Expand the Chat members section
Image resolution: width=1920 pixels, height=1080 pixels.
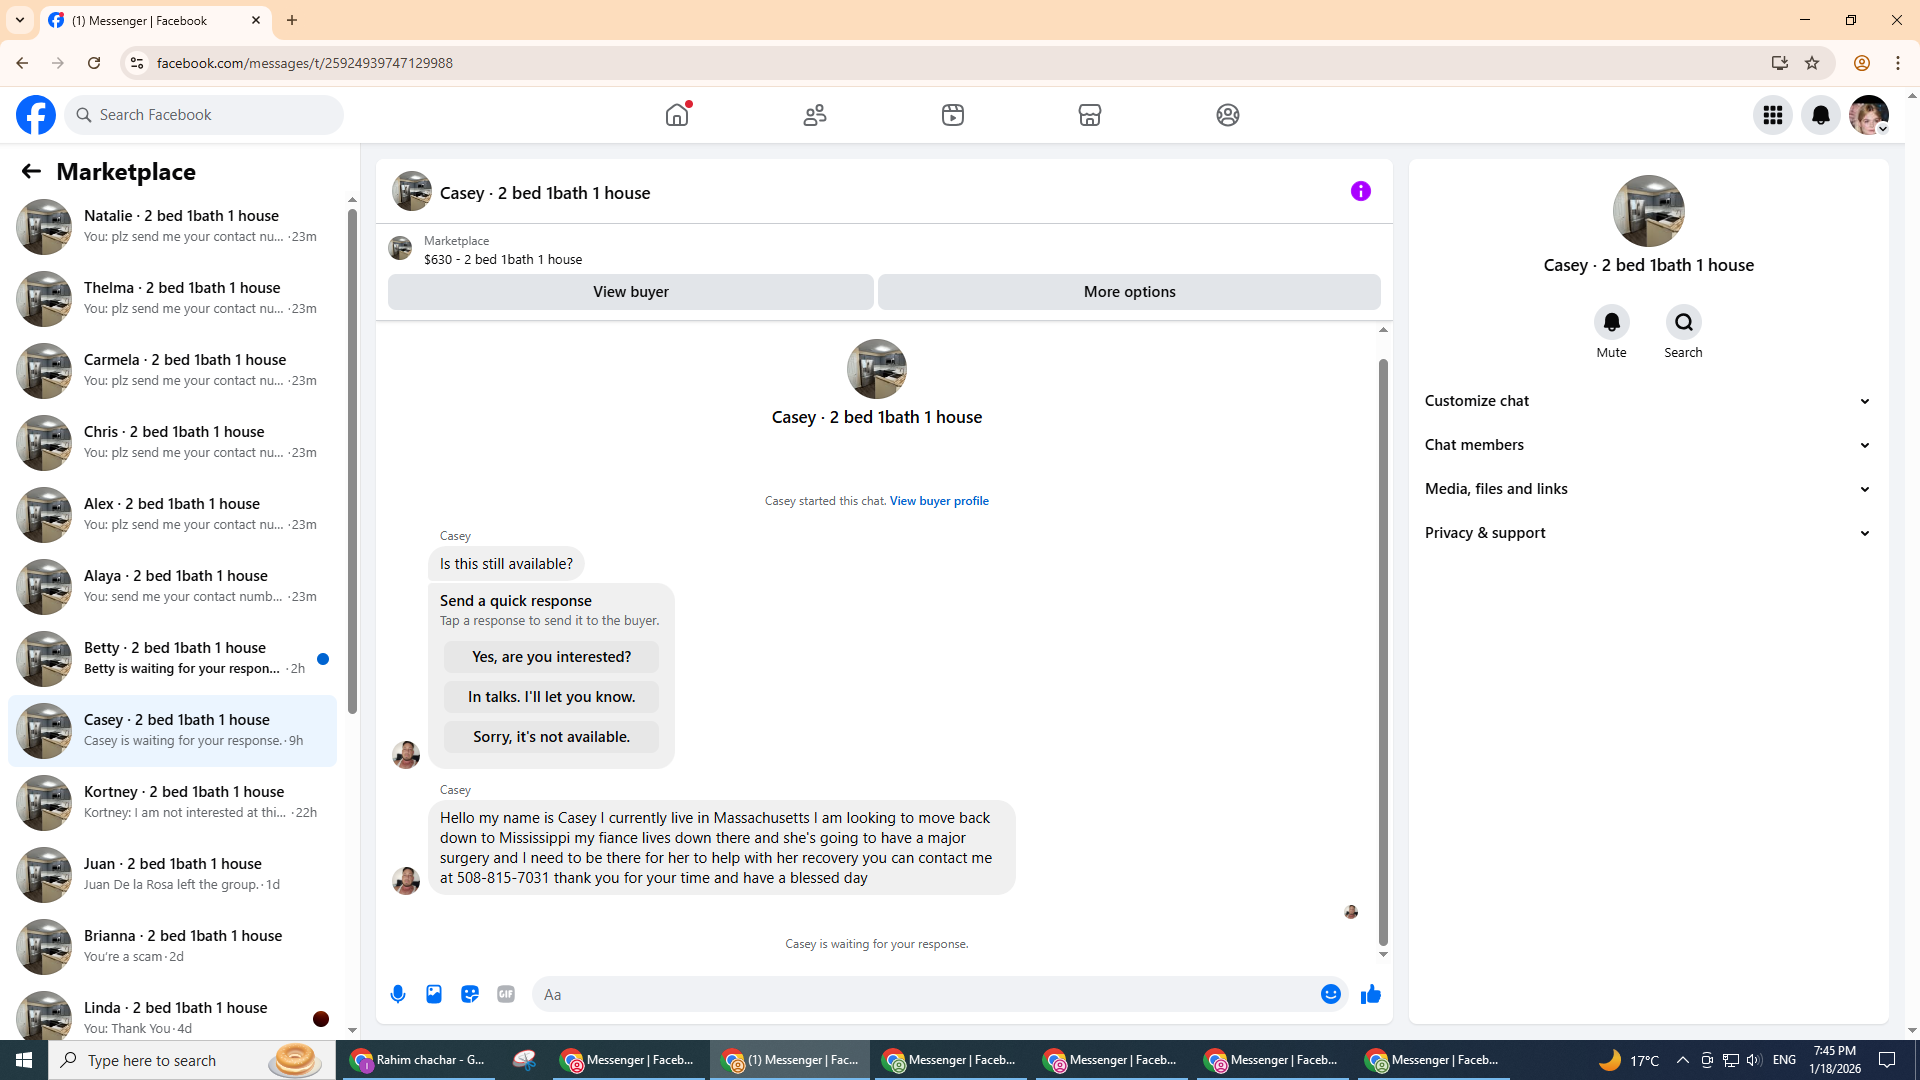pos(1647,445)
